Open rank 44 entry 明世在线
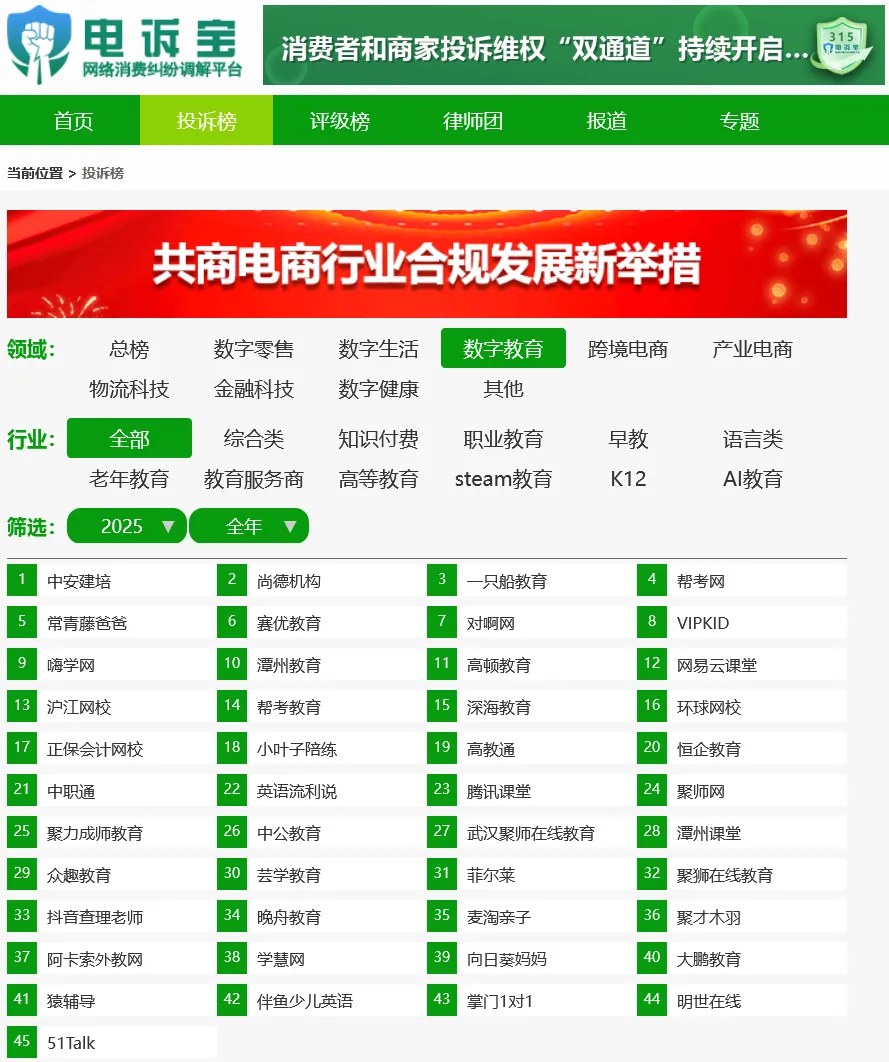This screenshot has height=1062, width=889. tap(741, 1000)
